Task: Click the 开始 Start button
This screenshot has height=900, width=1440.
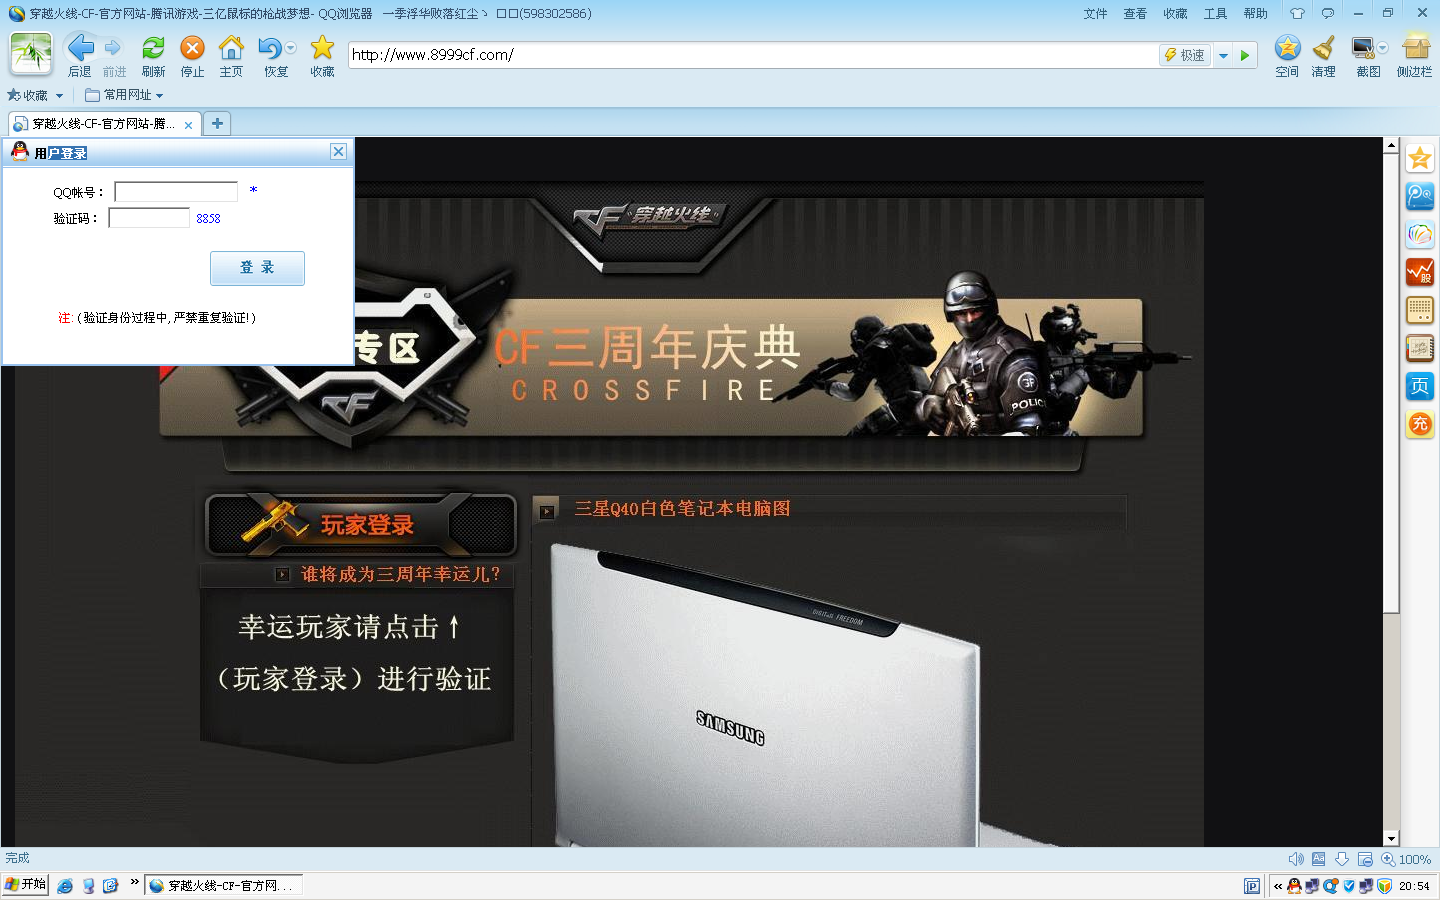Action: pyautogui.click(x=25, y=885)
